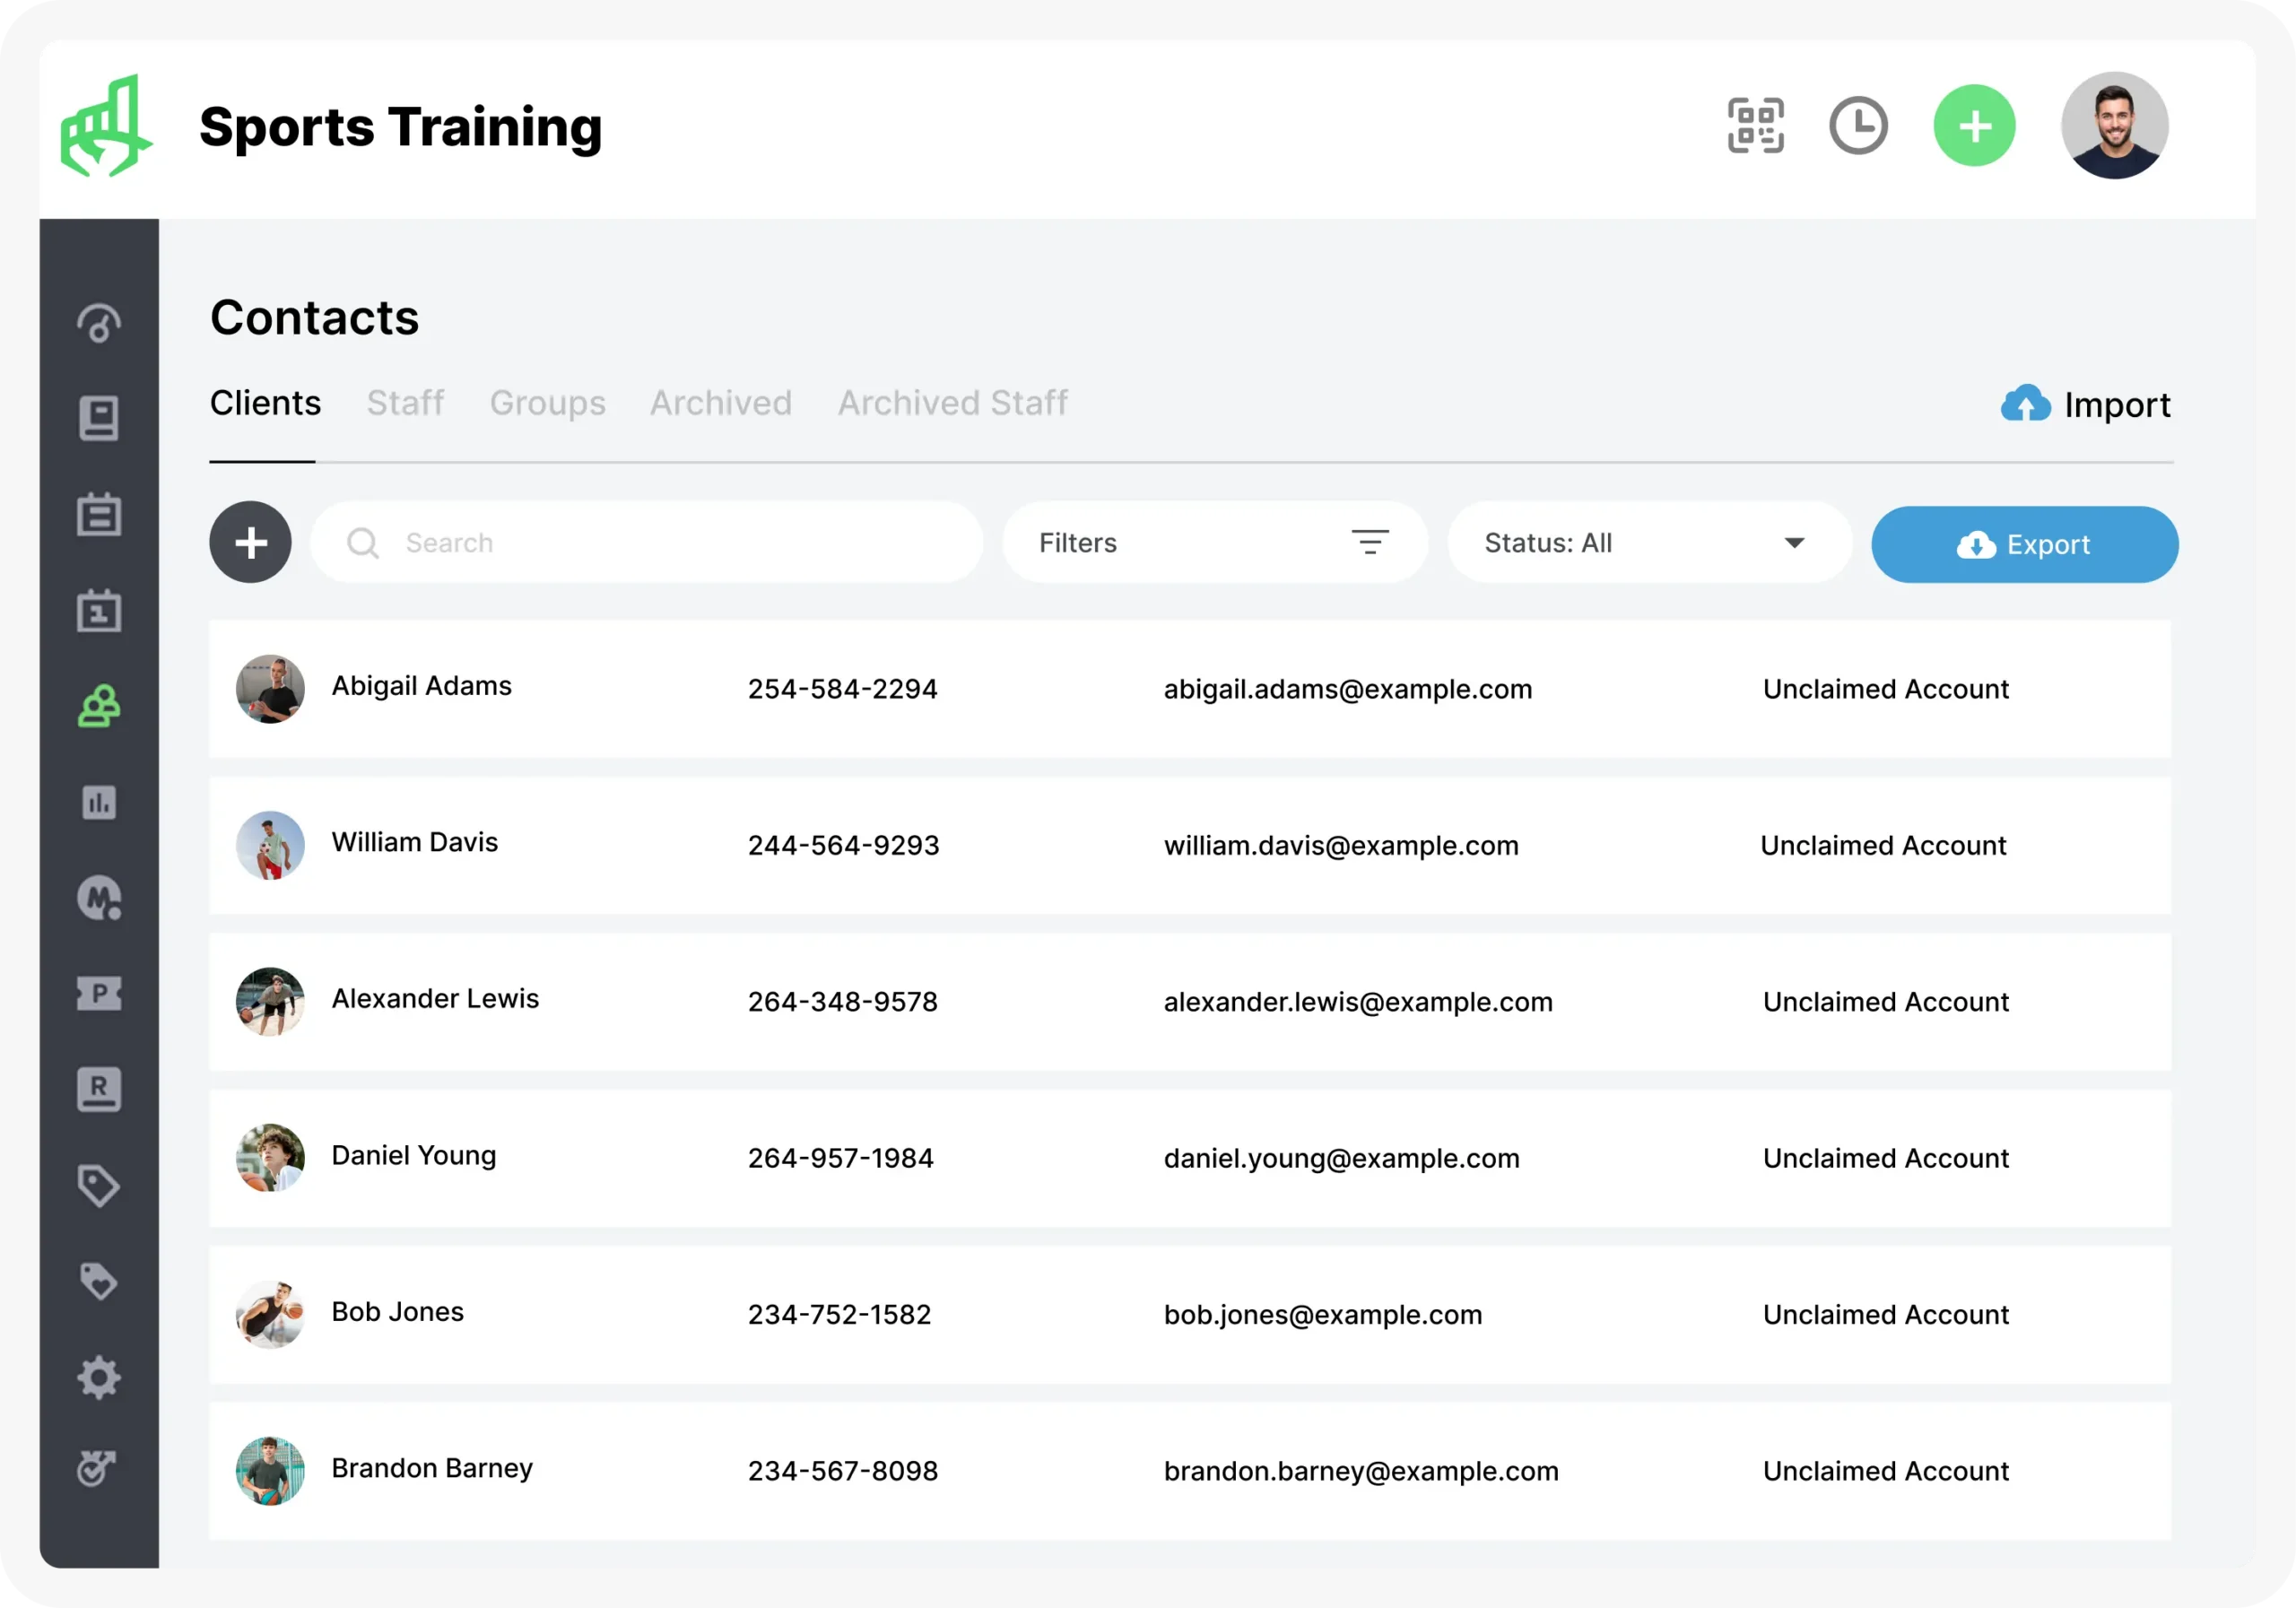
Task: Click Unclaimed Account for Abigail Adams
Action: point(1885,689)
